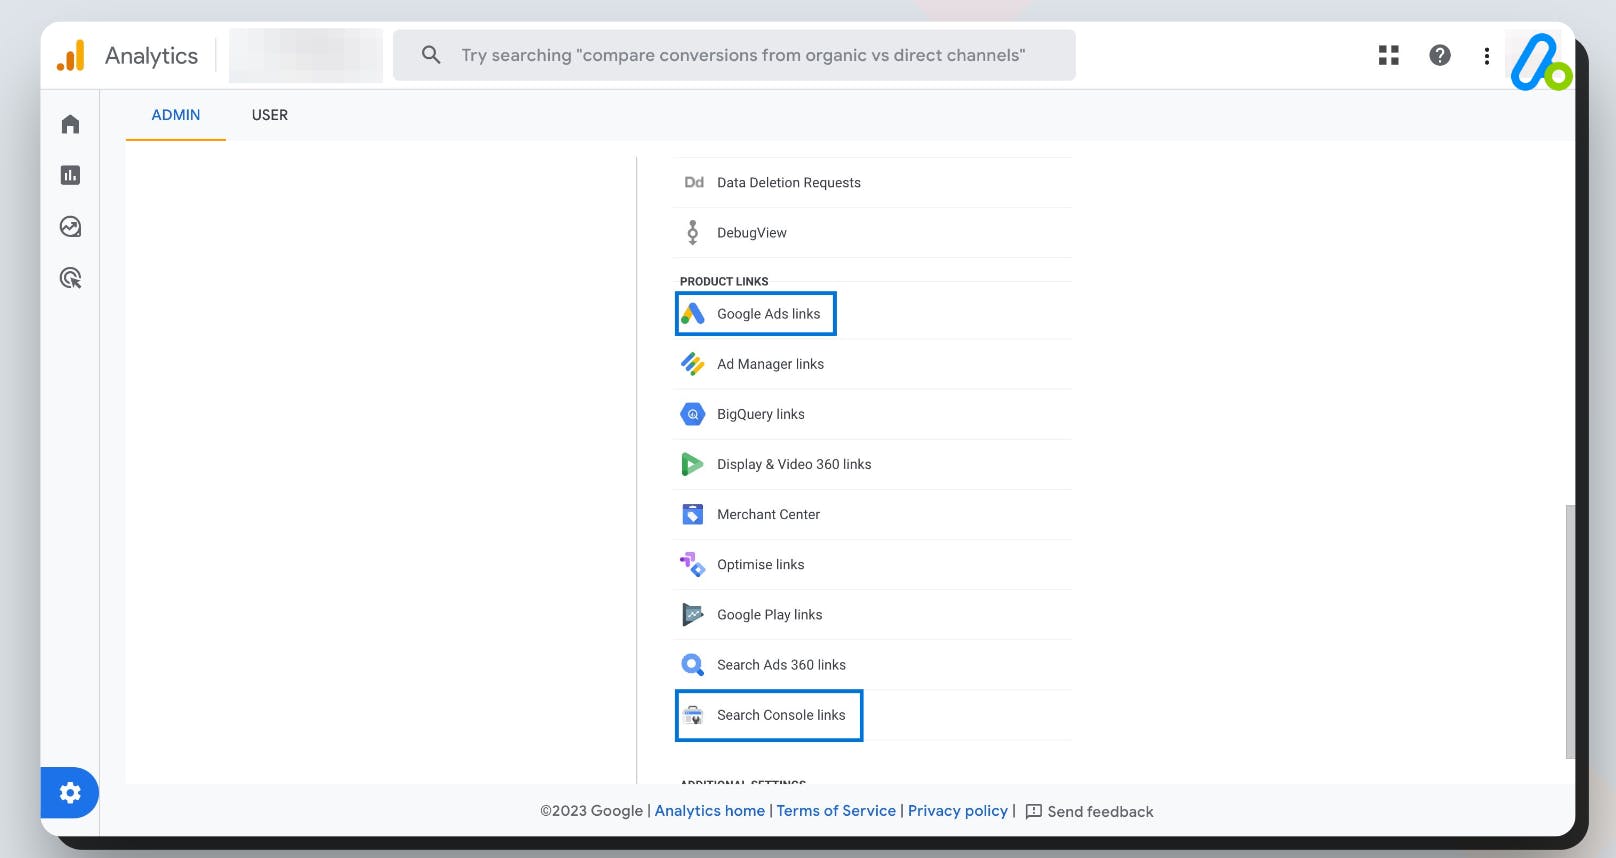Click the Analytics home footer link
The image size is (1616, 858).
tap(710, 811)
